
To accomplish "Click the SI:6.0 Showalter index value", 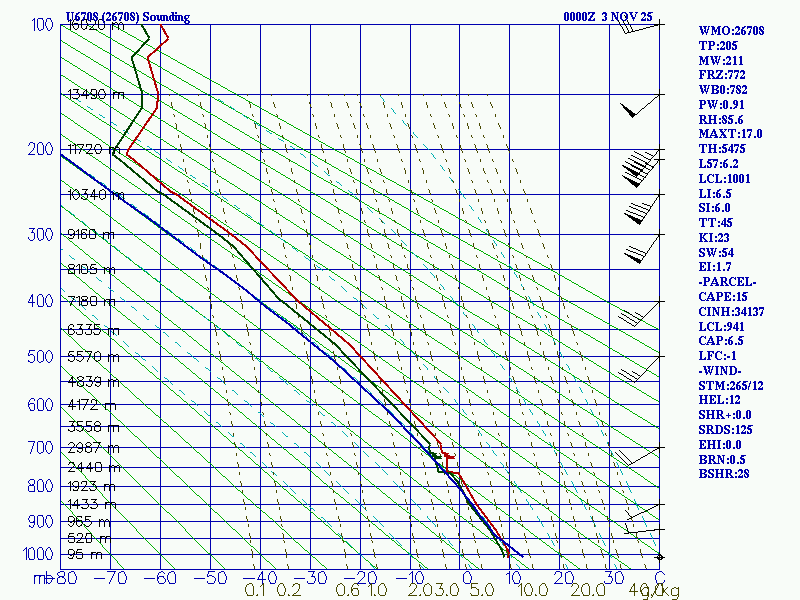I will click(714, 208).
